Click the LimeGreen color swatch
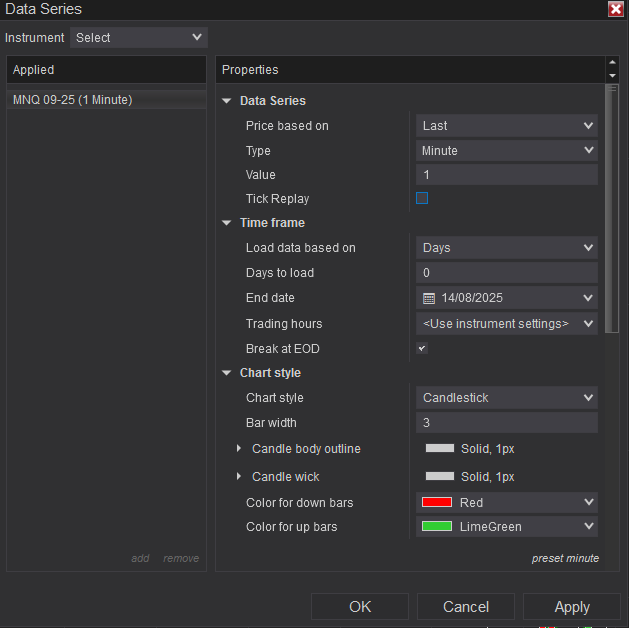 (x=437, y=526)
